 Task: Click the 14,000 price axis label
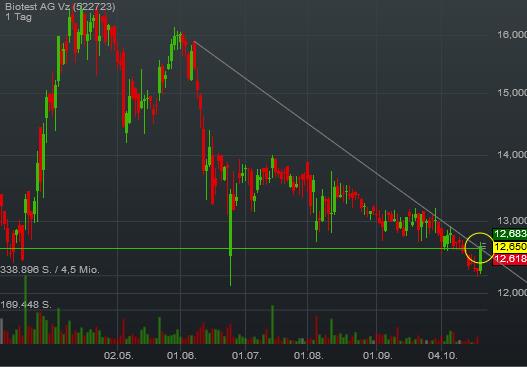pyautogui.click(x=512, y=154)
